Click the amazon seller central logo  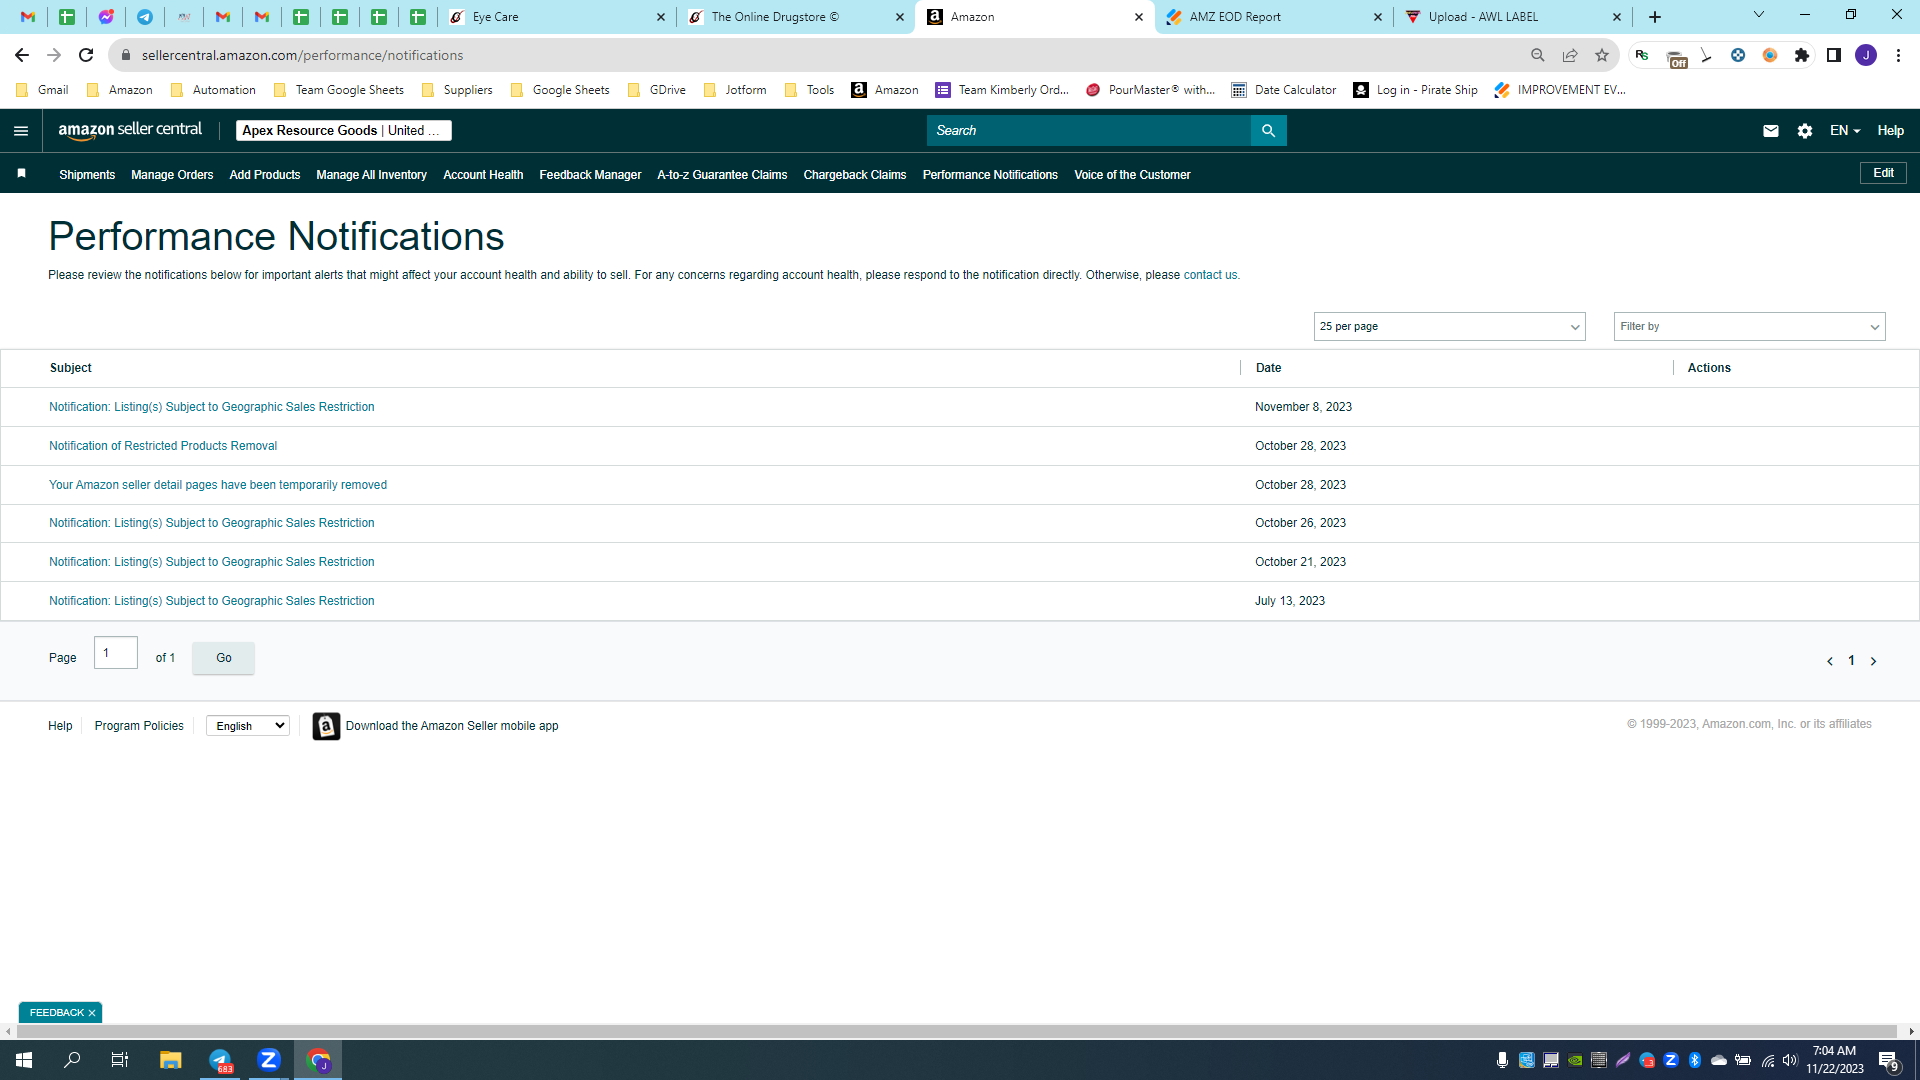point(130,130)
